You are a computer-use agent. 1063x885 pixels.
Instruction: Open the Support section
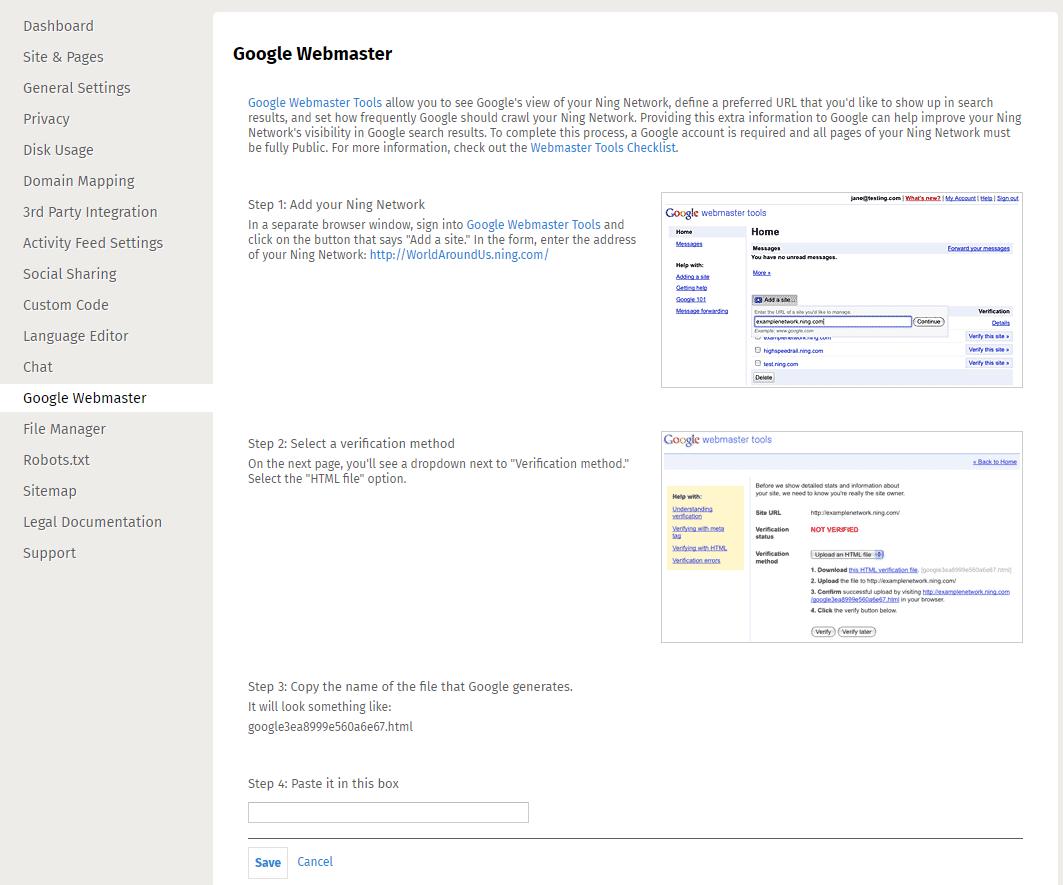click(x=49, y=553)
